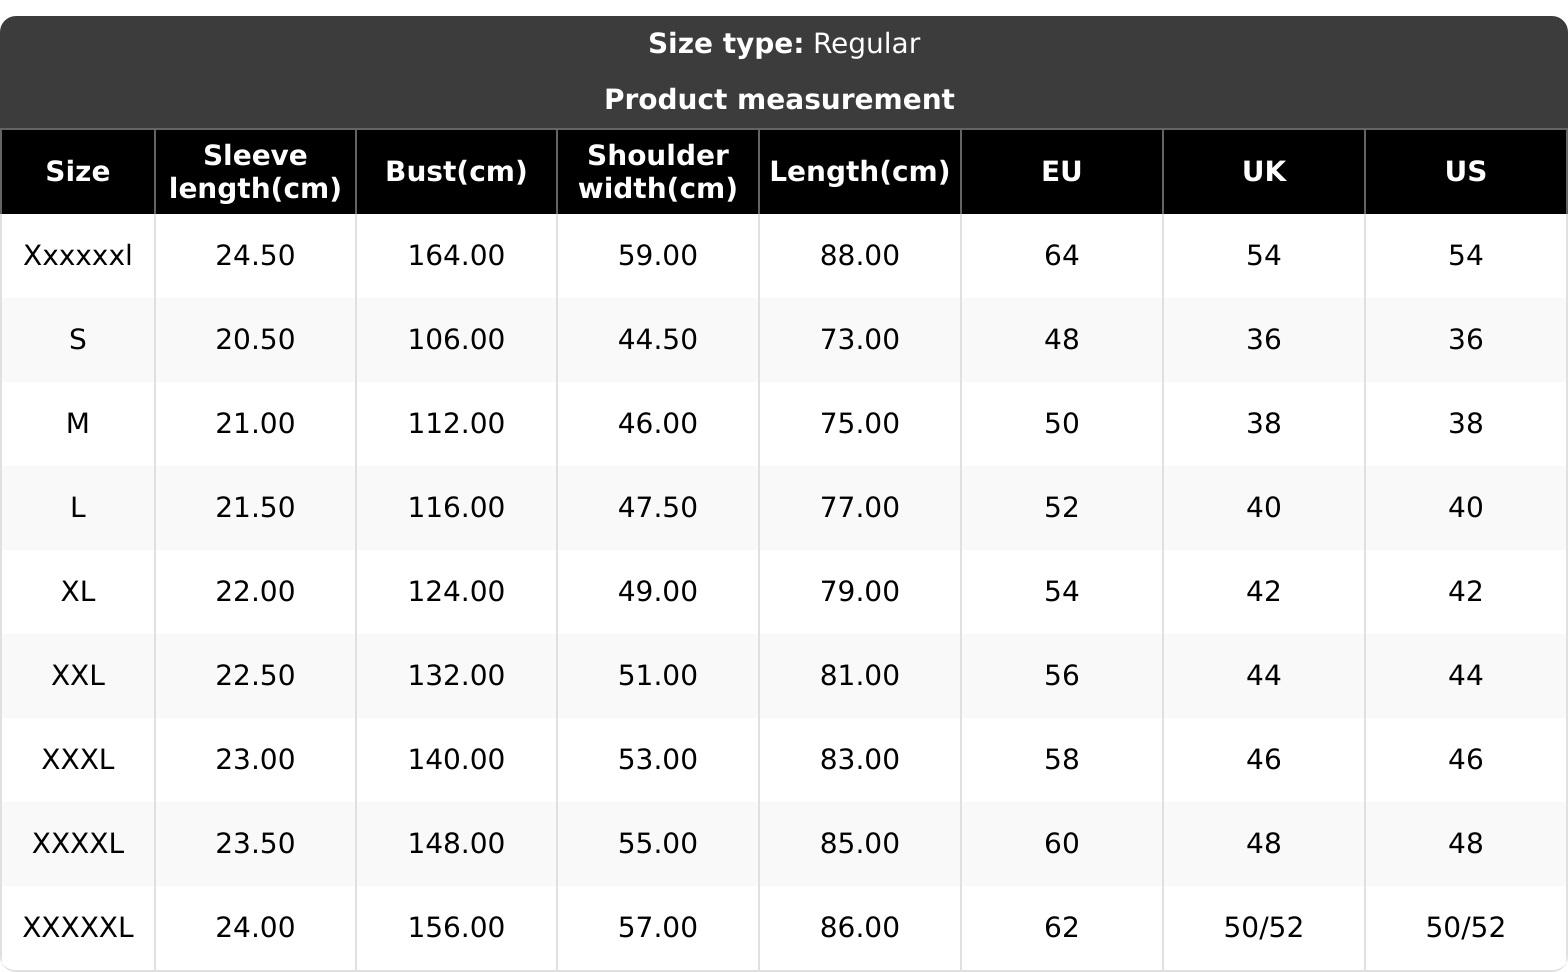Click EU size value 60

pyautogui.click(x=1061, y=844)
